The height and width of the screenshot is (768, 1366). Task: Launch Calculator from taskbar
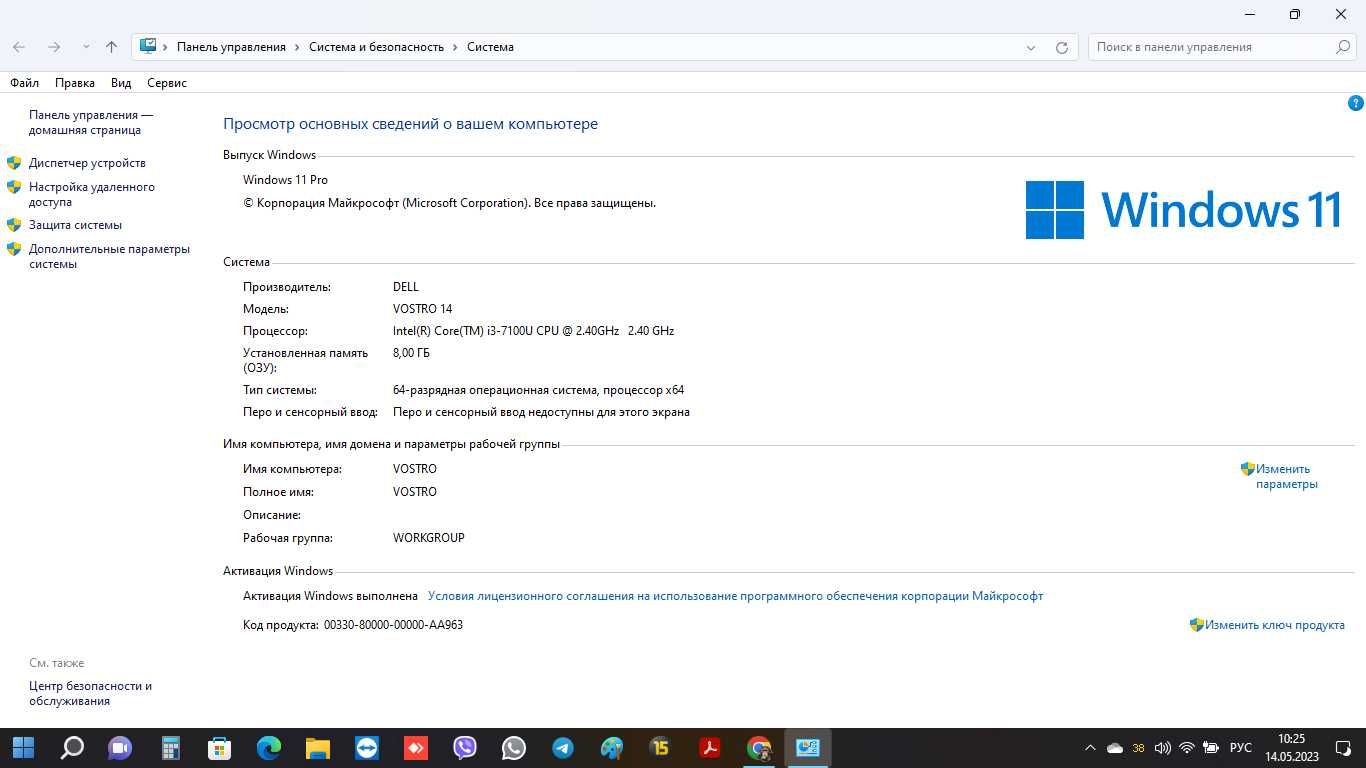click(170, 748)
